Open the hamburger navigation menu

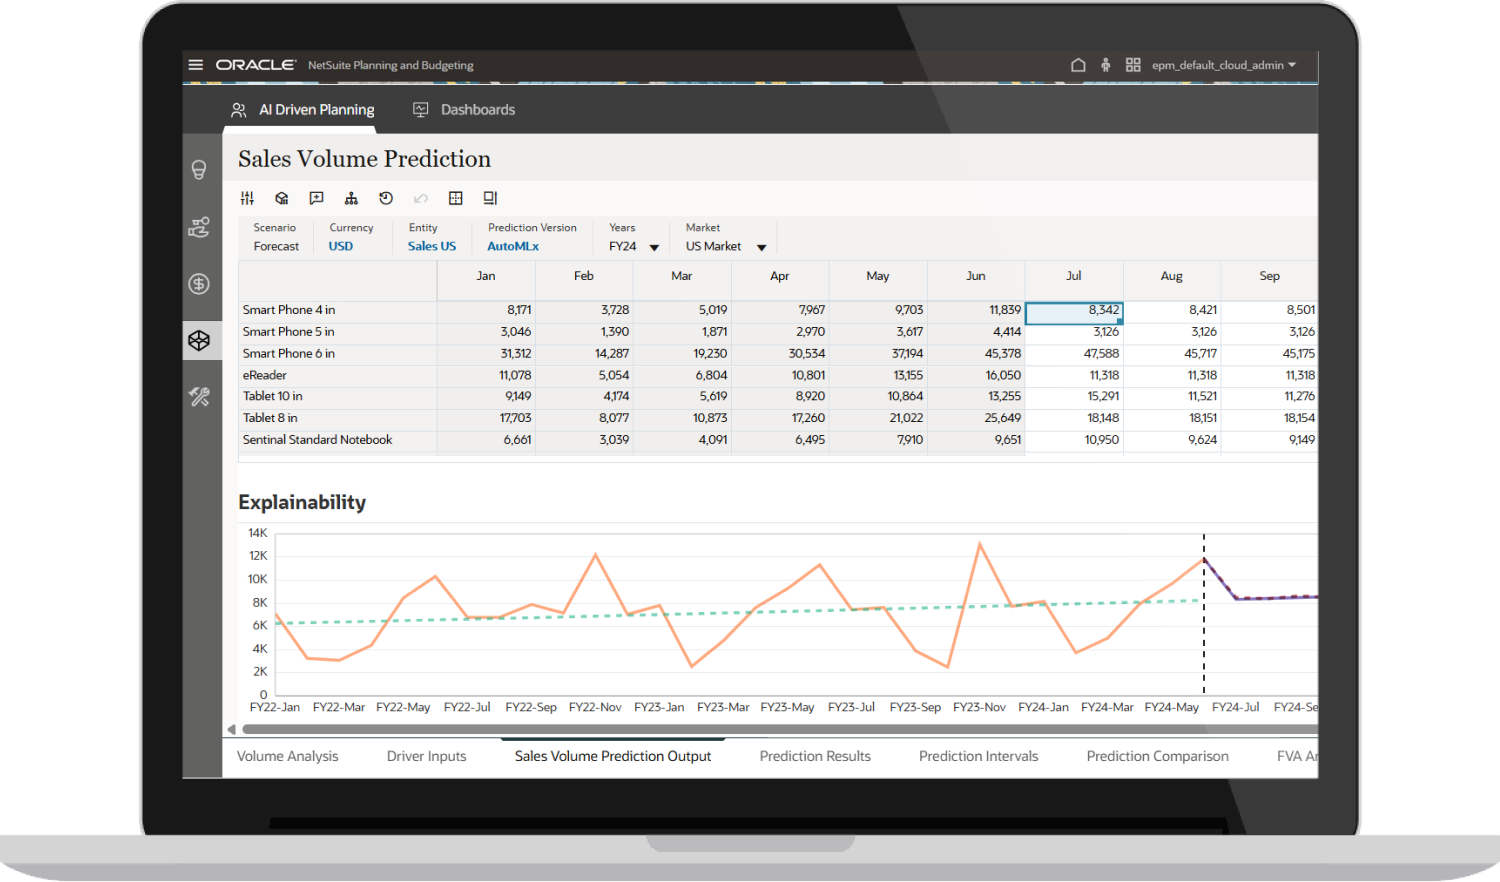click(195, 65)
